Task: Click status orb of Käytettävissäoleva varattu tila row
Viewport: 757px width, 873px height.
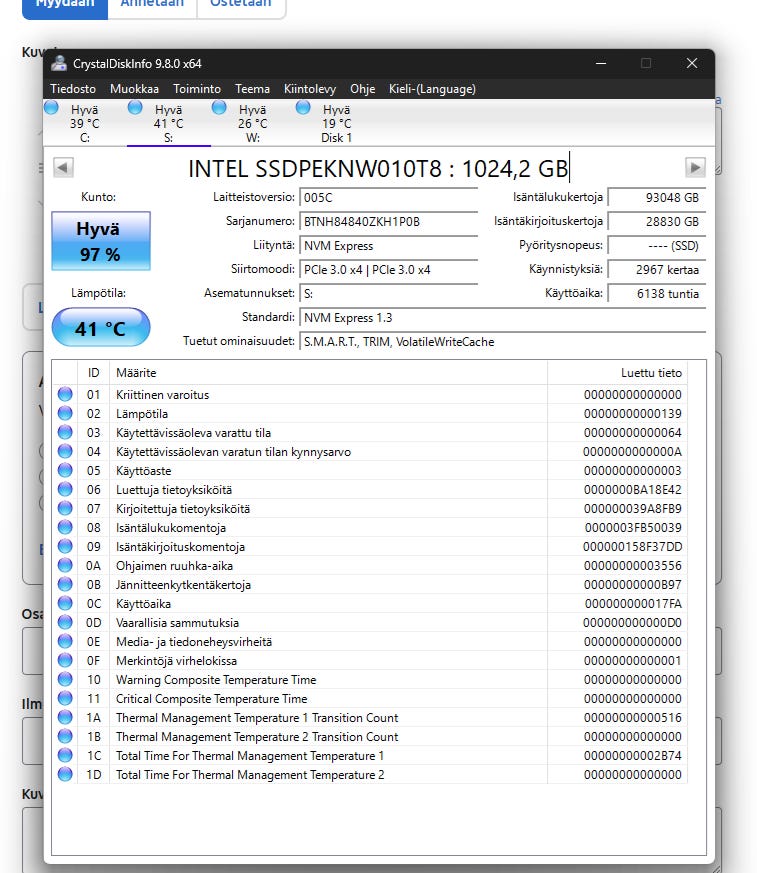Action: pos(65,432)
